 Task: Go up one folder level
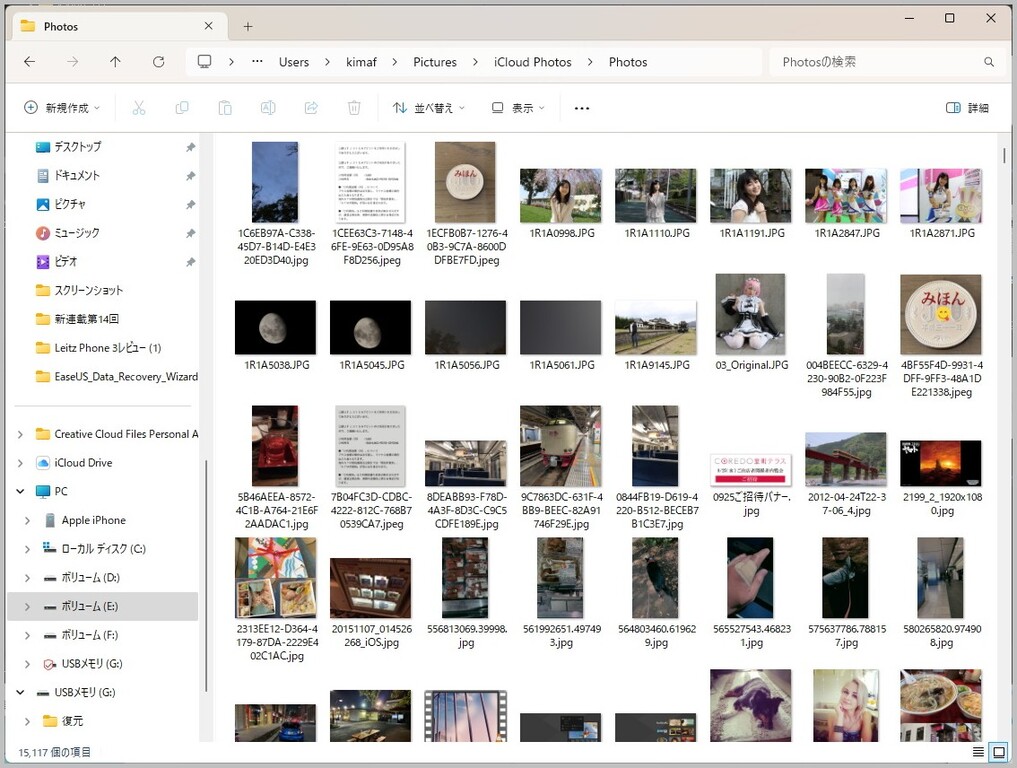tap(115, 62)
